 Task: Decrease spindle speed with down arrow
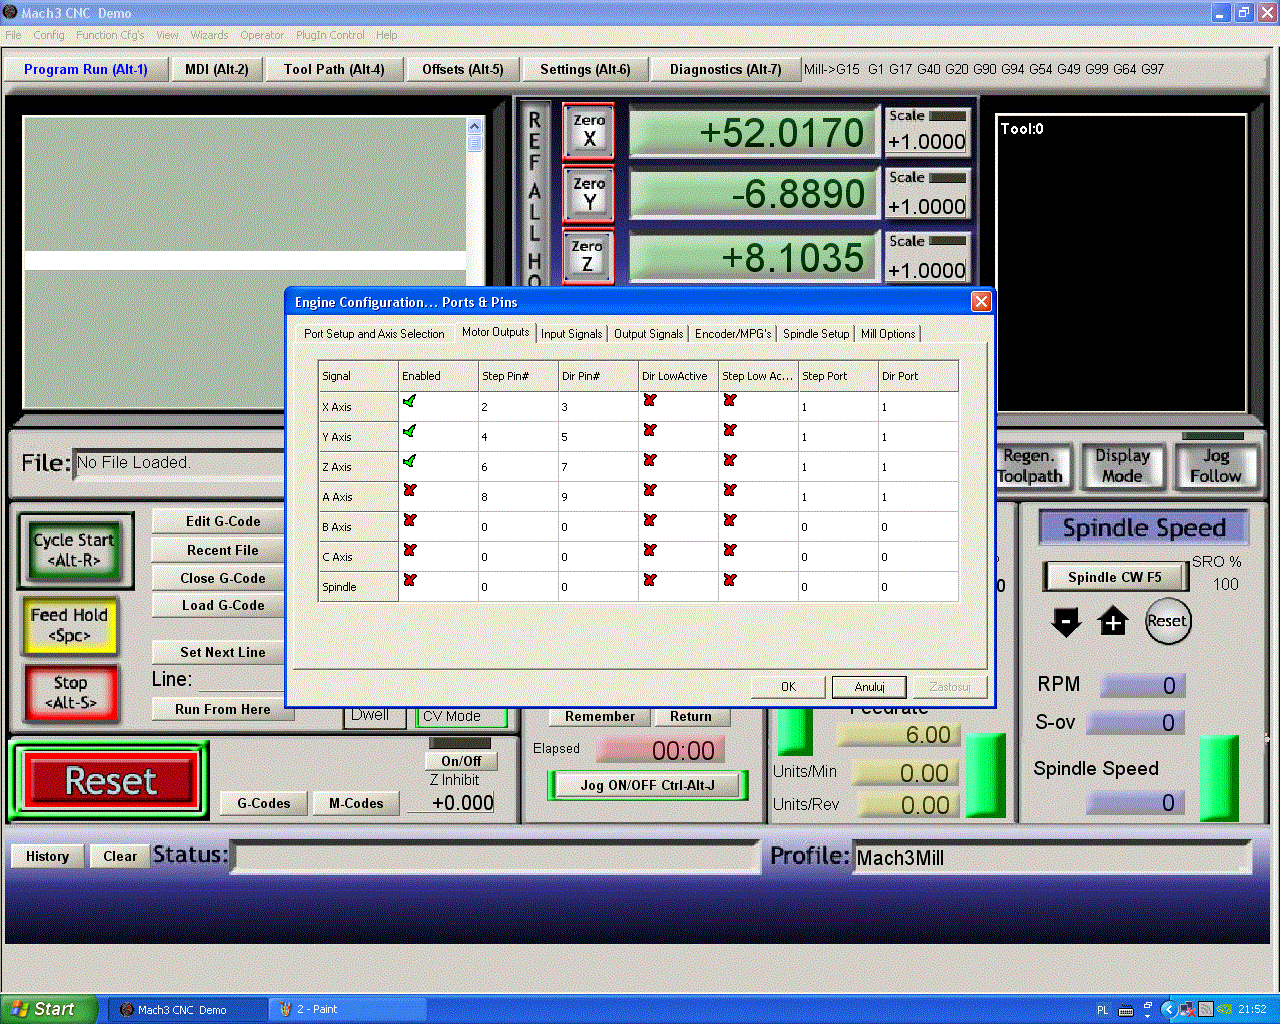(x=1066, y=622)
